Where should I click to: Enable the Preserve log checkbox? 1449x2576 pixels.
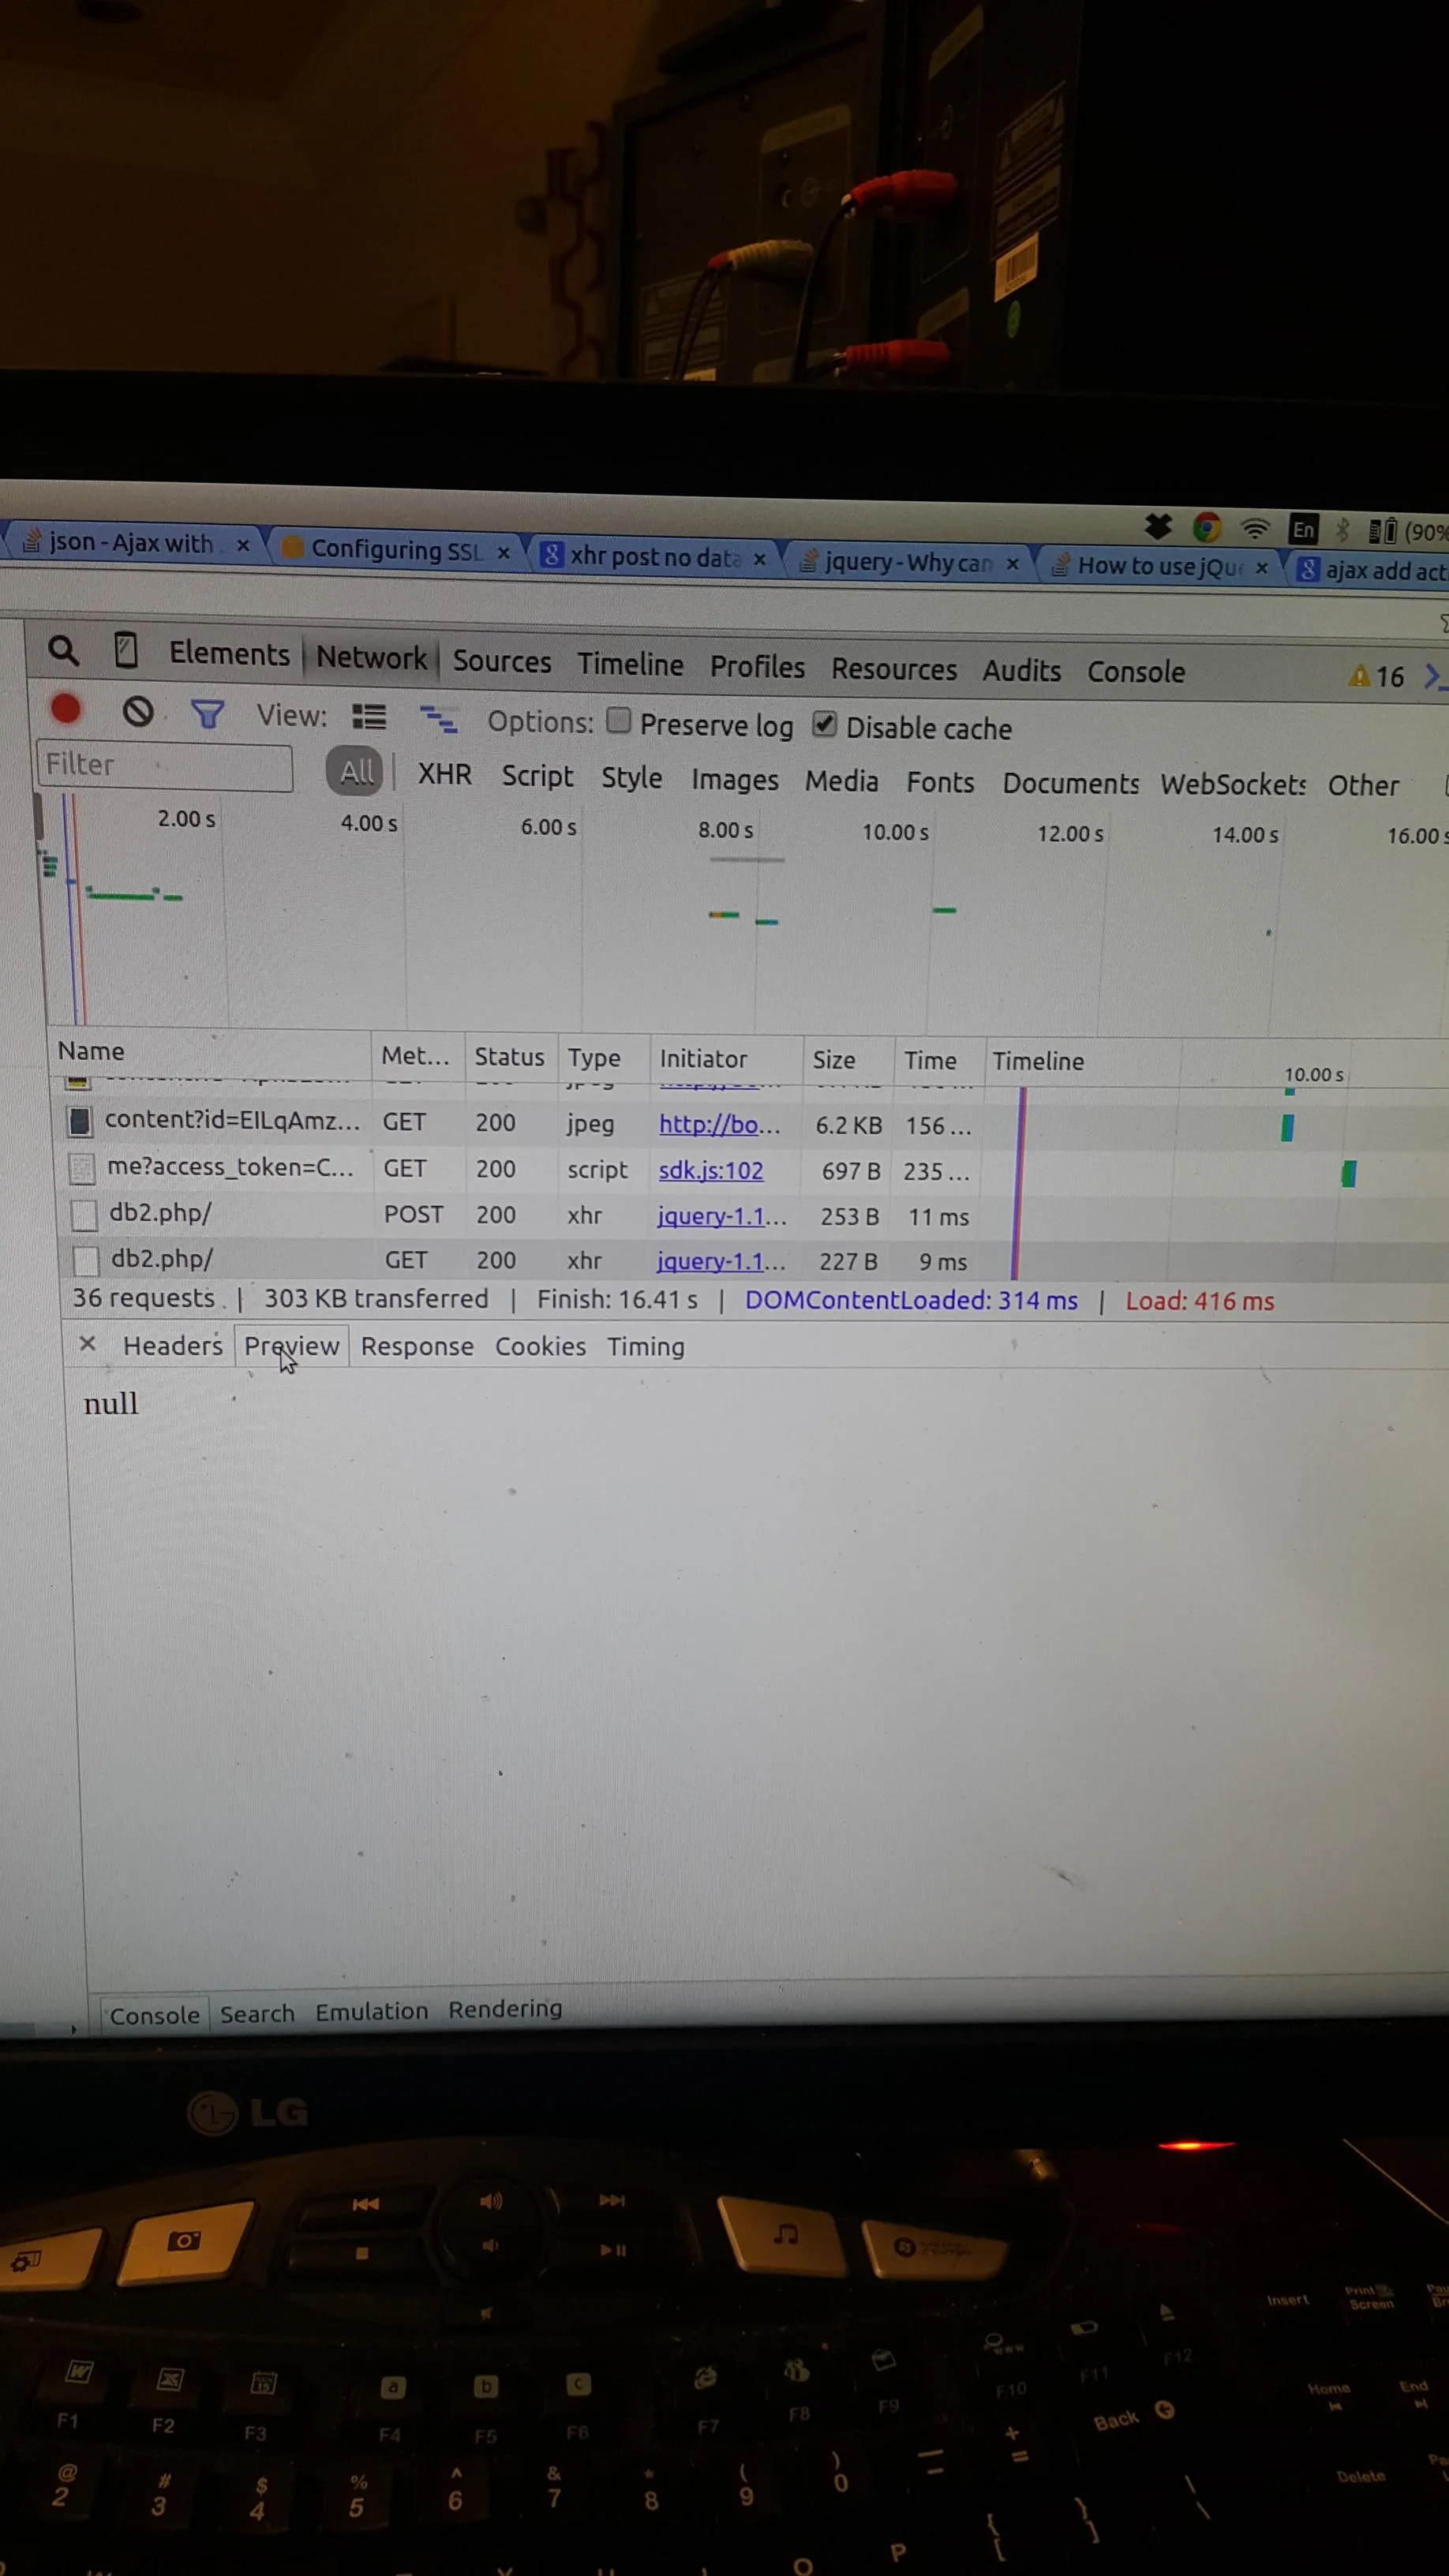tap(619, 721)
